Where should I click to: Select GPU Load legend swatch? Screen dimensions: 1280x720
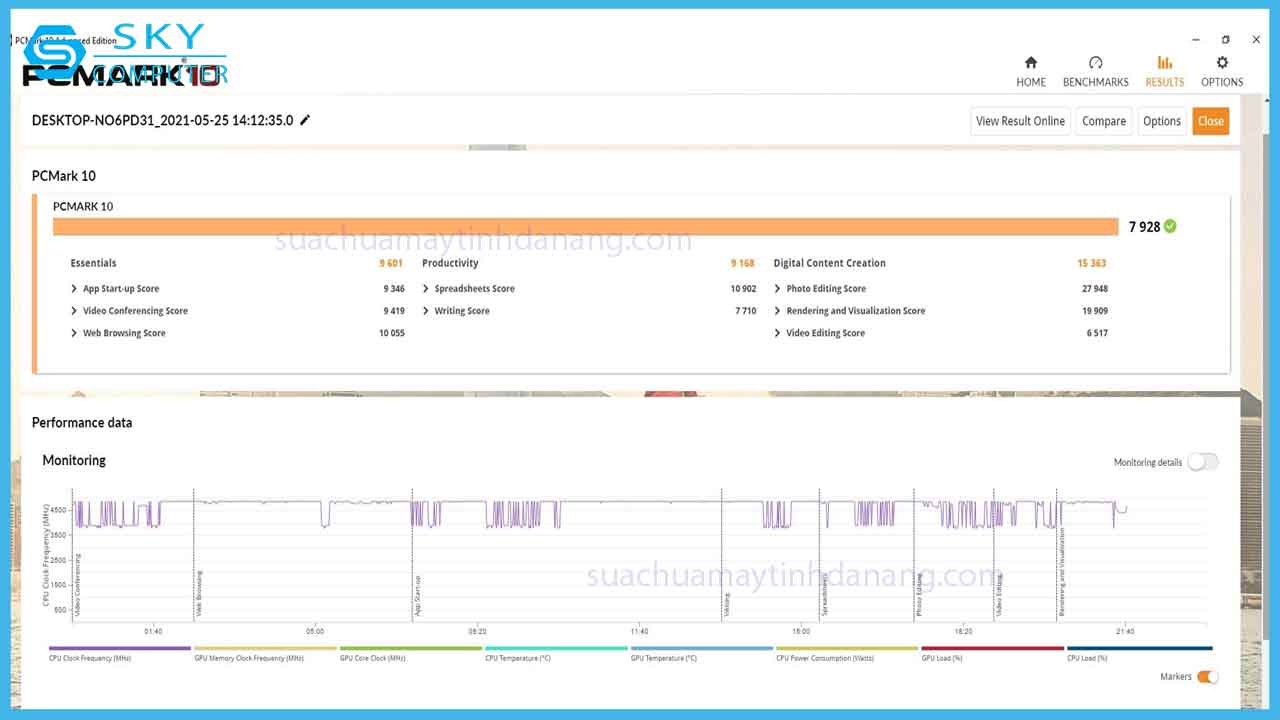coord(993,648)
